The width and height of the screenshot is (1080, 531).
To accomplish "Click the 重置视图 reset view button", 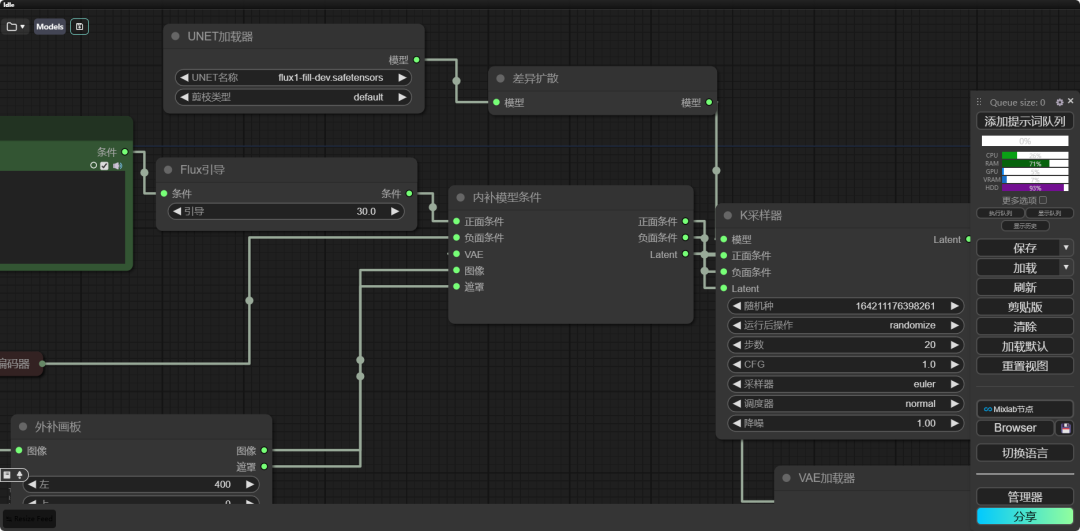I will pyautogui.click(x=1025, y=366).
